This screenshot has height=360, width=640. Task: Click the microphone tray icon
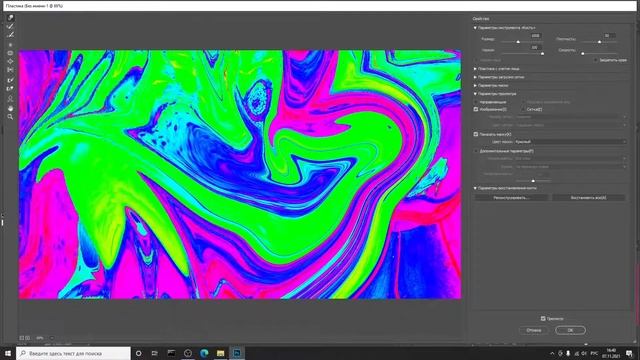(x=568, y=353)
